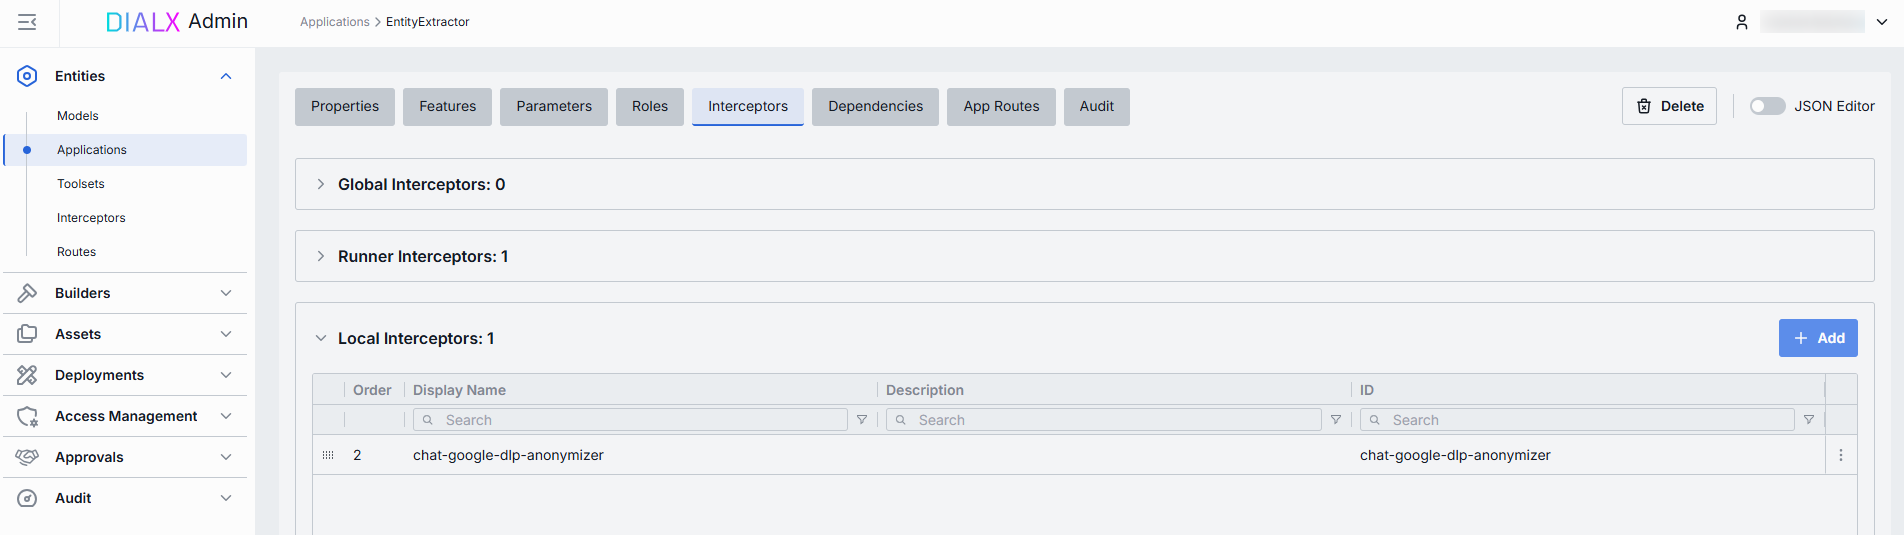Click the Add interceptor button
1904x535 pixels.
pos(1817,338)
